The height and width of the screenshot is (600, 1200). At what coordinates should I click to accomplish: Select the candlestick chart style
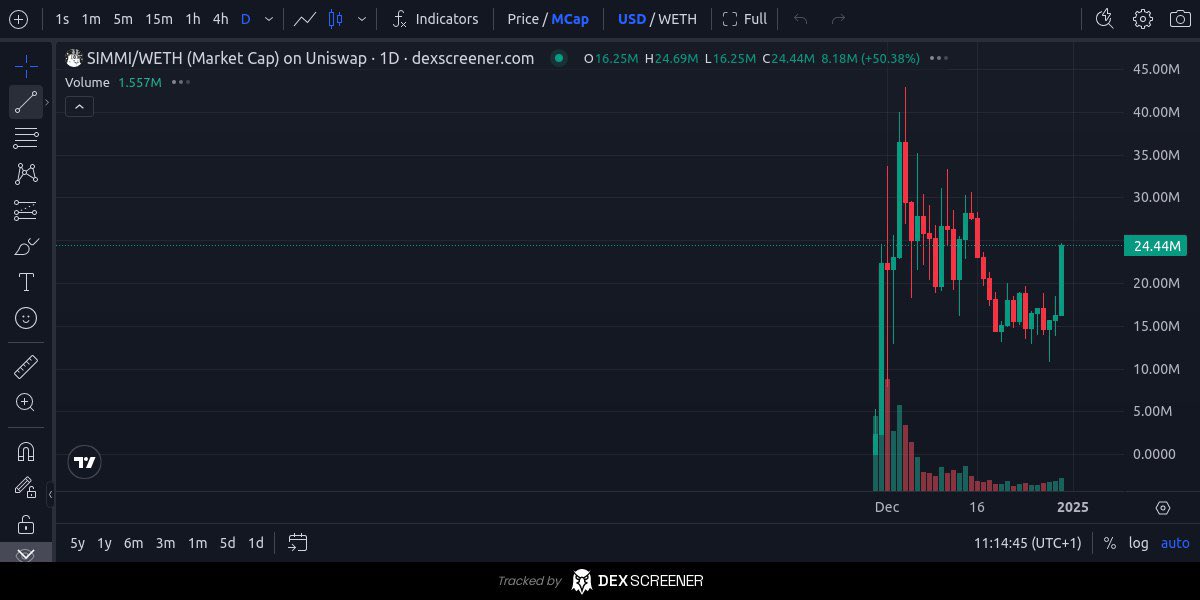(336, 19)
